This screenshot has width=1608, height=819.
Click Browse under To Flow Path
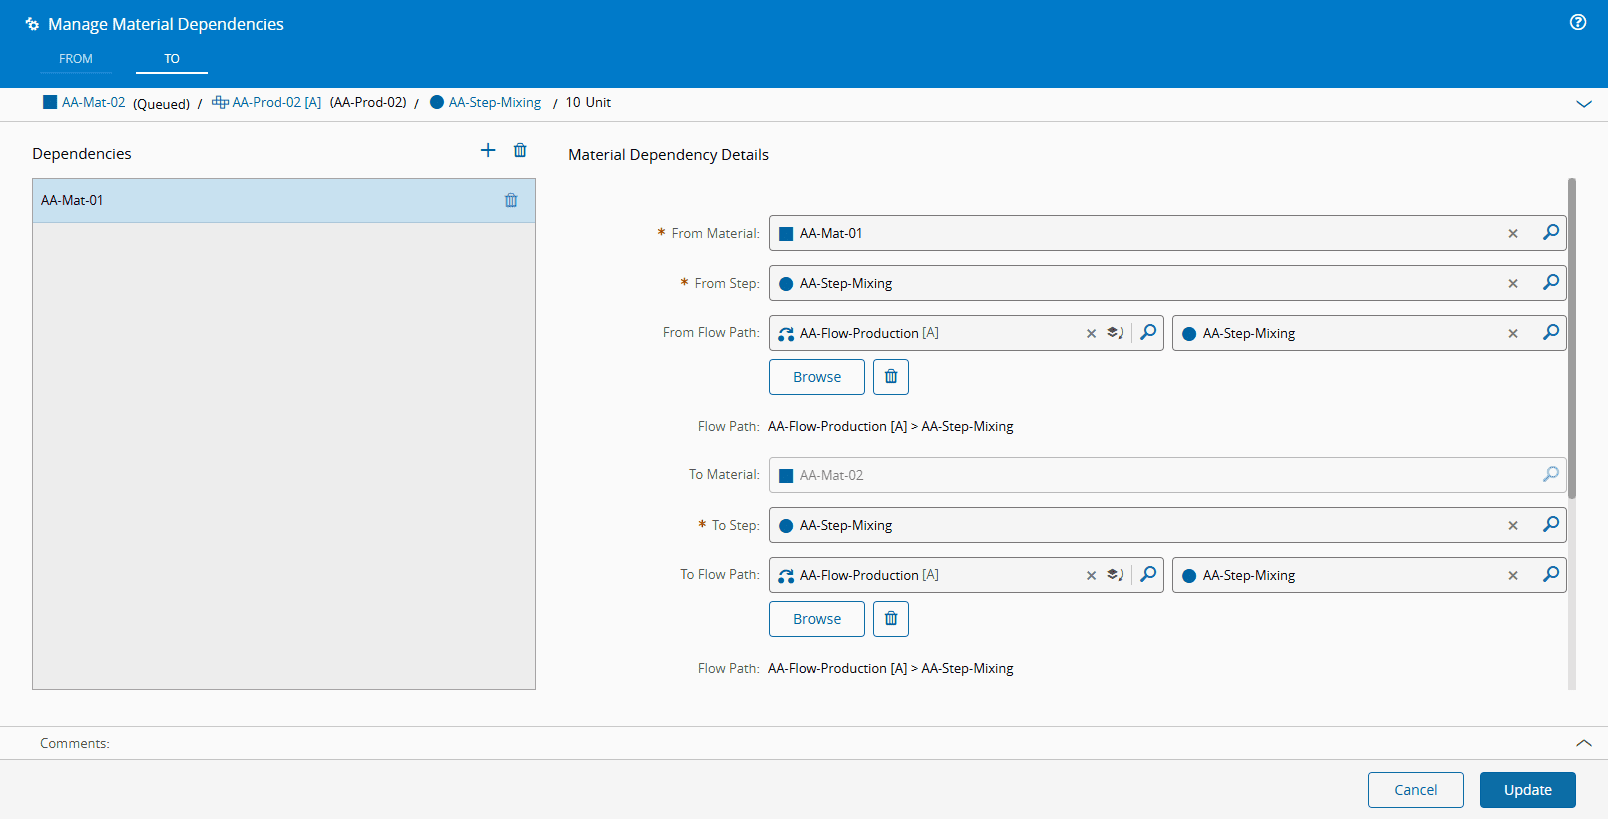coord(816,619)
